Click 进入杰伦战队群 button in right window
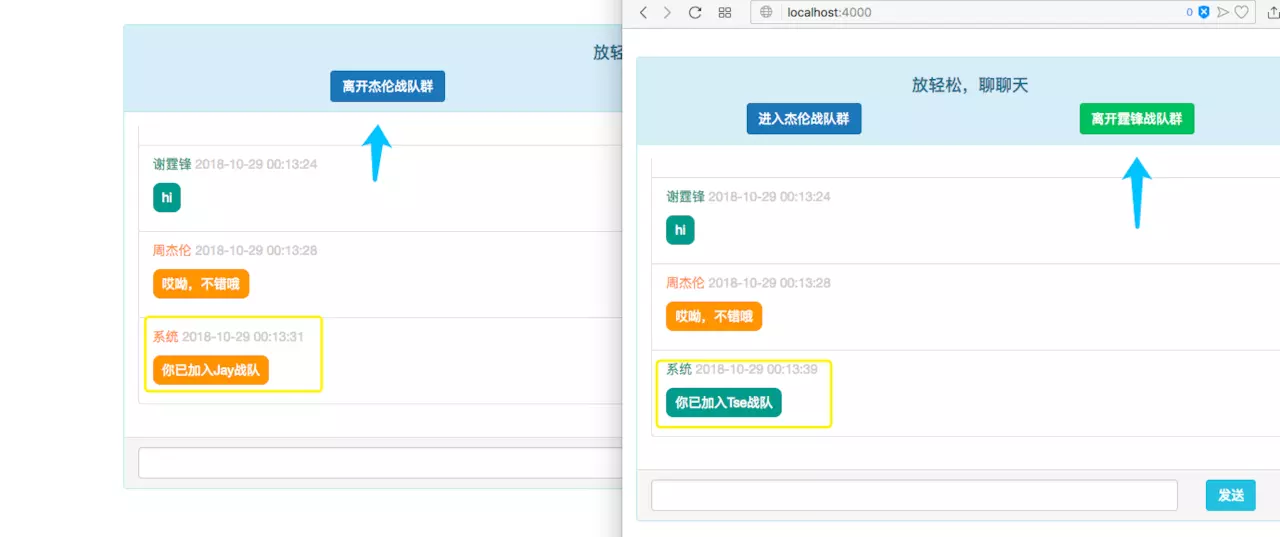Screen dimensions: 1280x537 pos(804,118)
